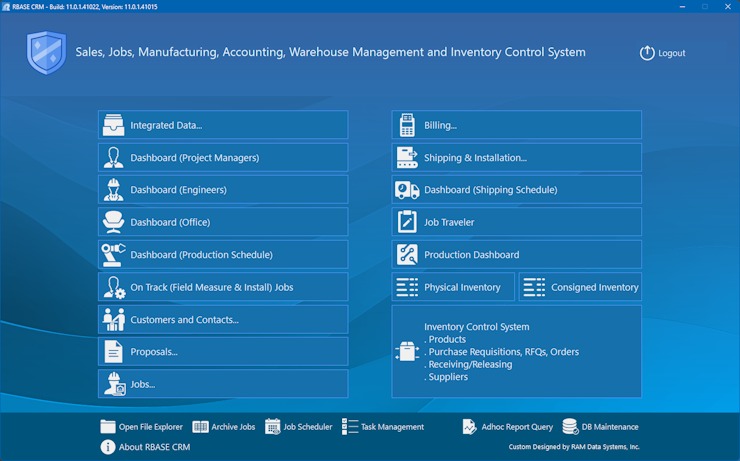Open the Inventory Control System panel
The image size is (740, 461).
pyautogui.click(x=516, y=352)
